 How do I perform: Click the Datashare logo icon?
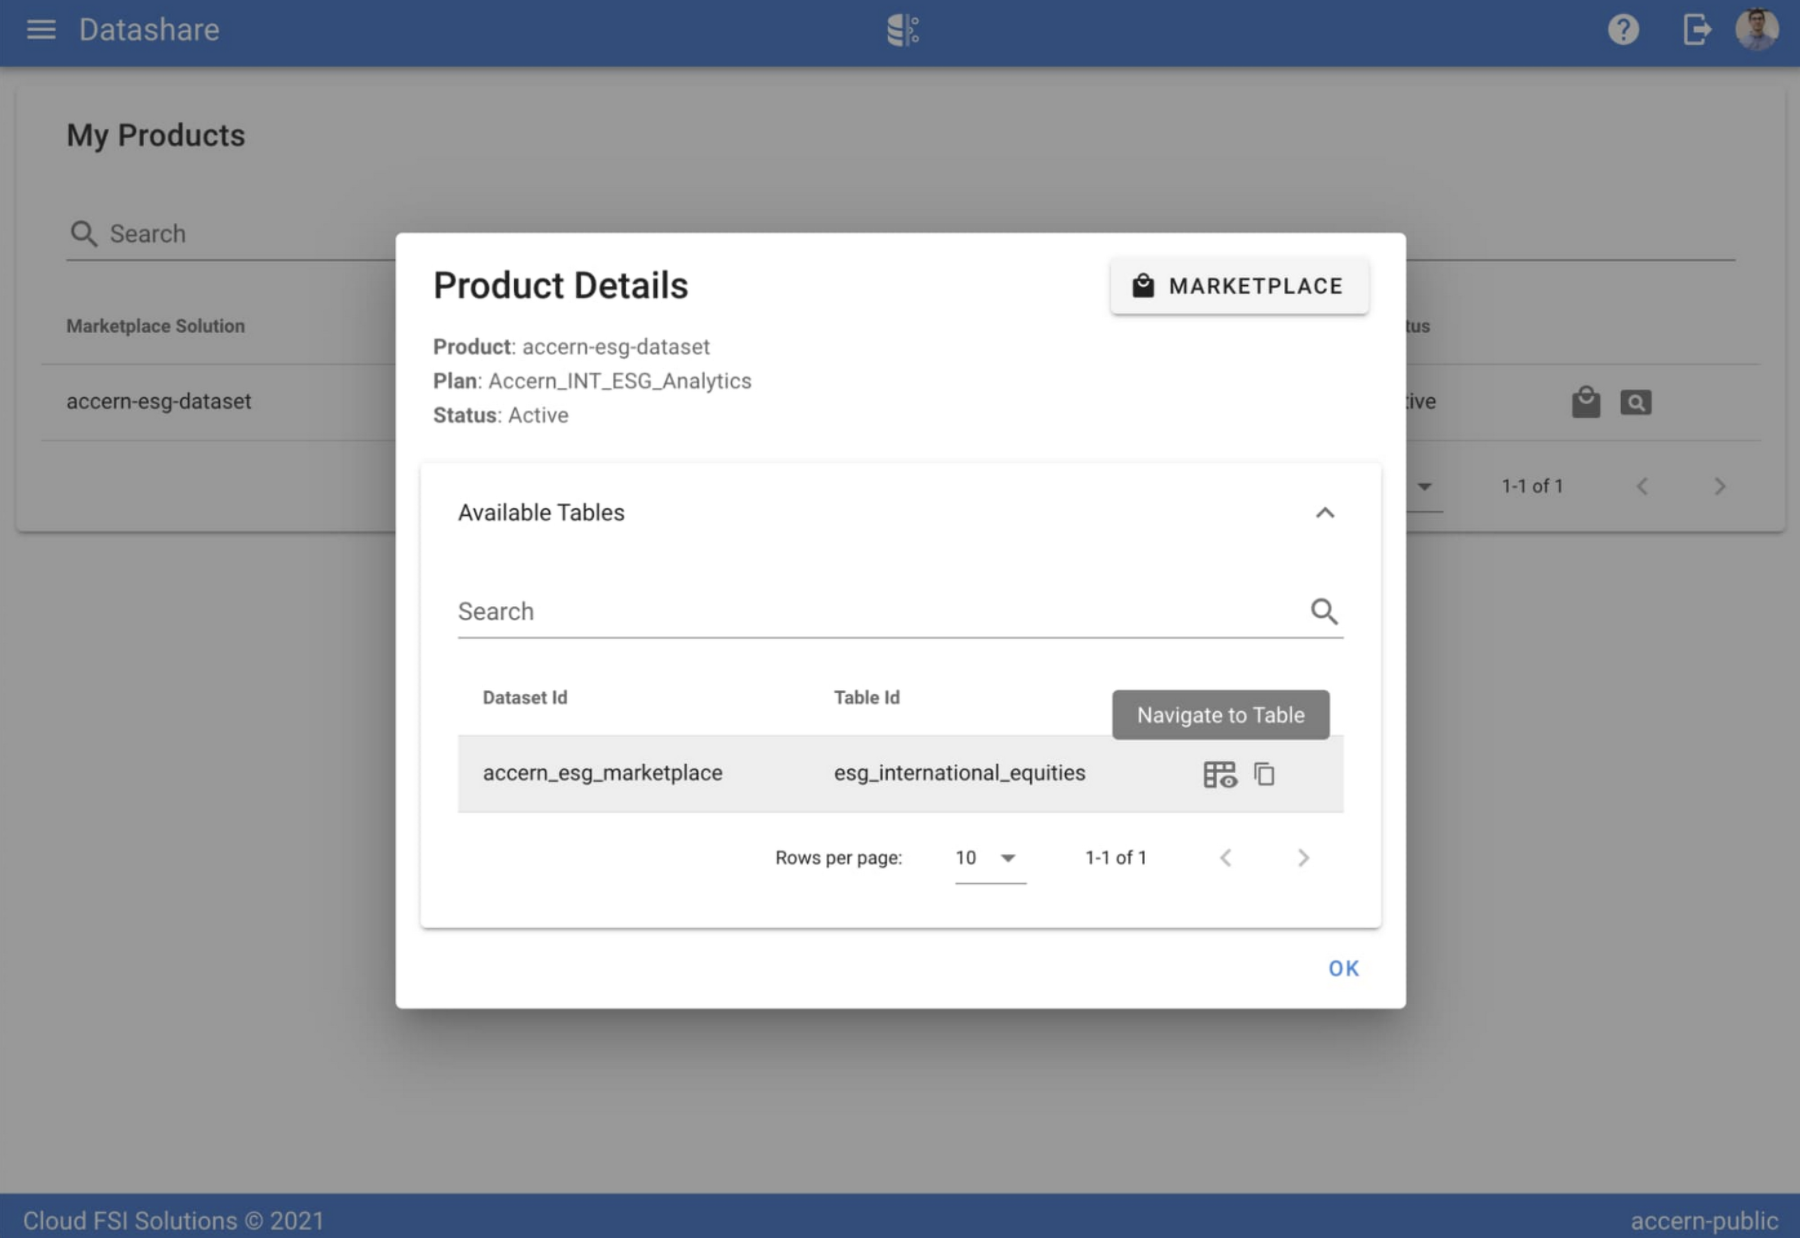click(902, 30)
